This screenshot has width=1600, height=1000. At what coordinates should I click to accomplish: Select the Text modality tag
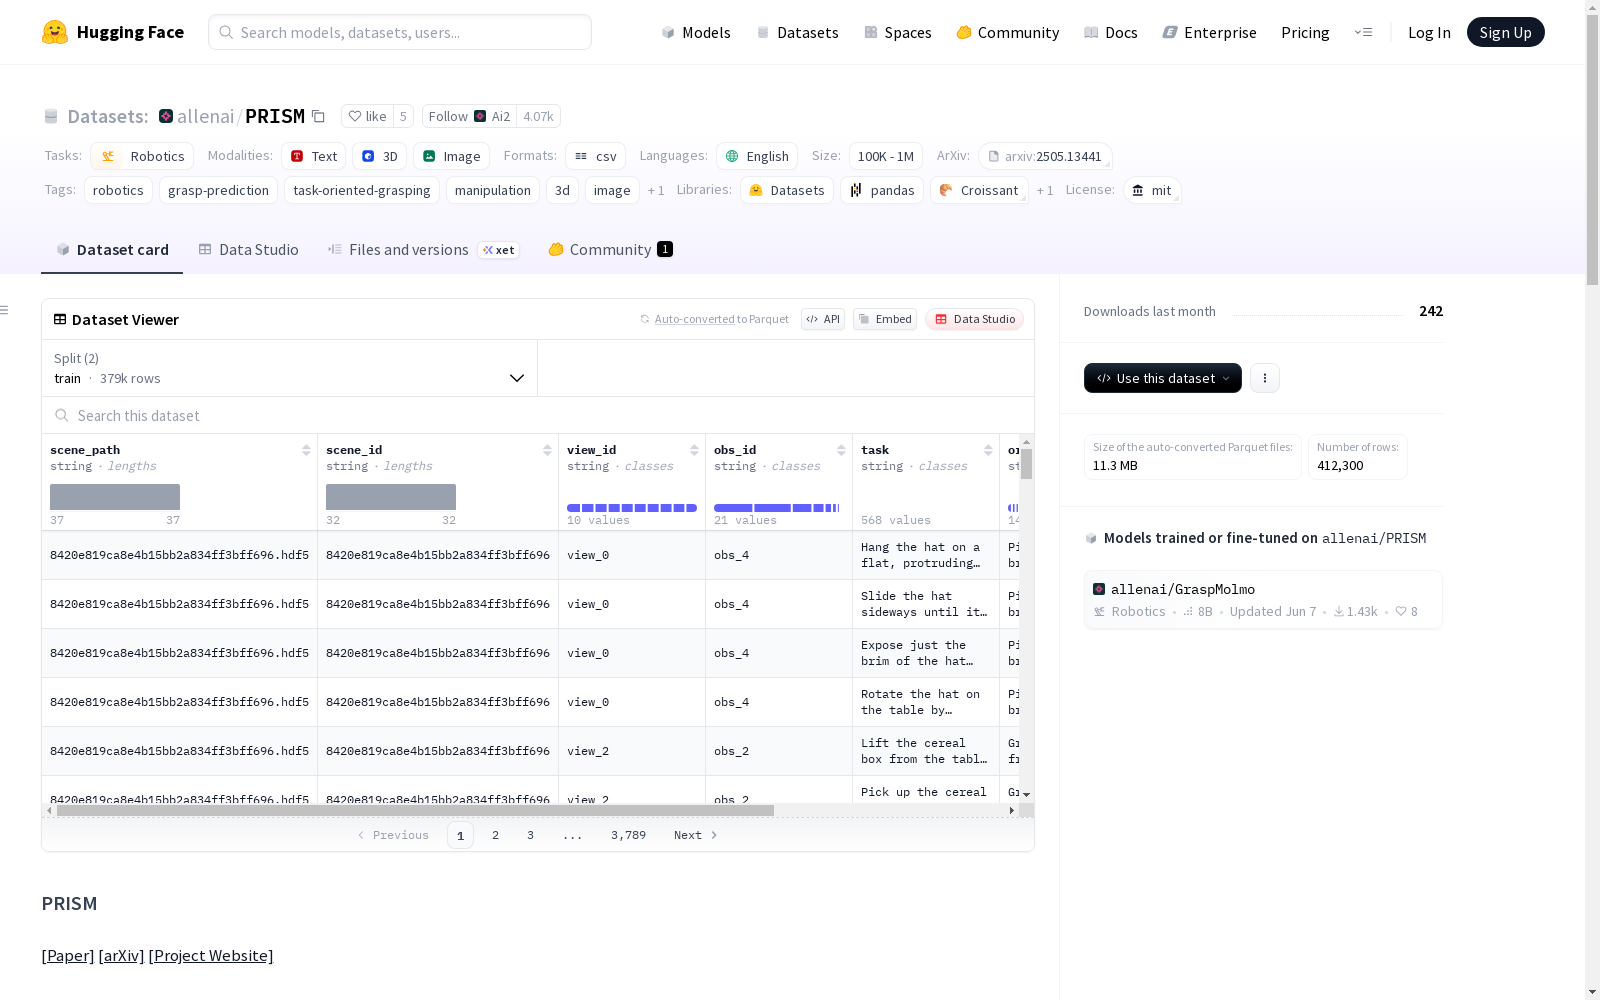pyautogui.click(x=314, y=156)
